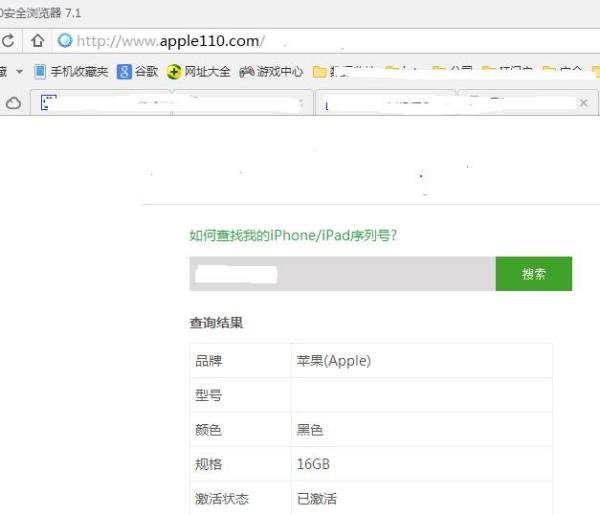Click the 规格 row label
This screenshot has width=600, height=515.
pyautogui.click(x=209, y=464)
